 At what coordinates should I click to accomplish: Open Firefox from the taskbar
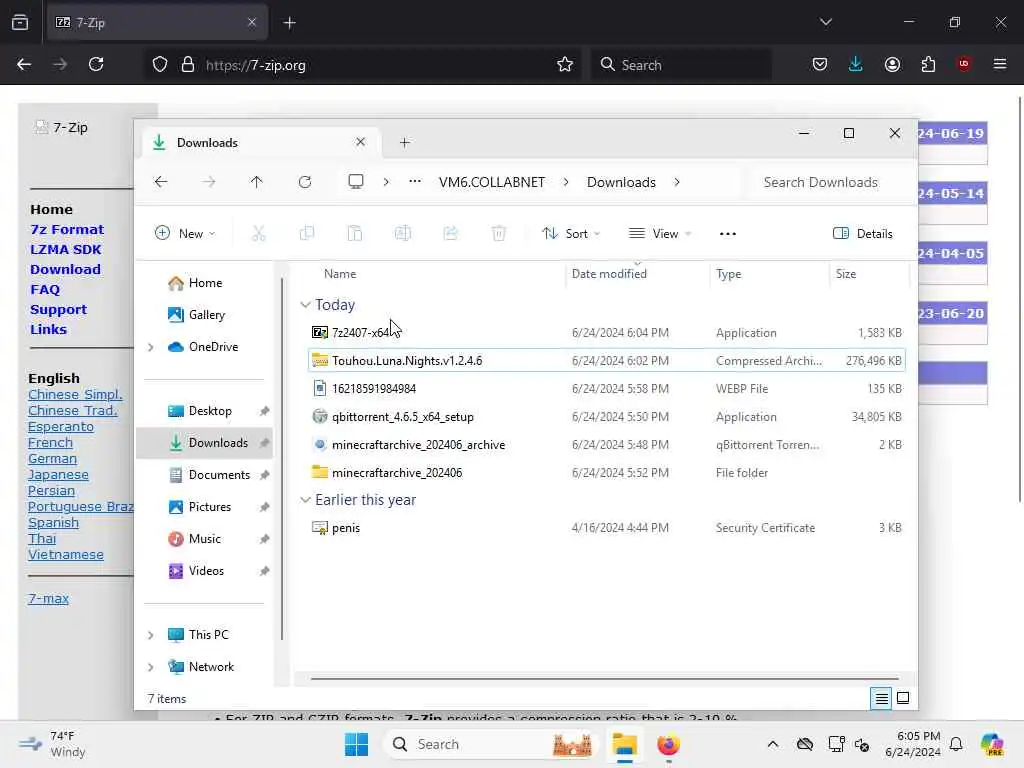click(668, 744)
